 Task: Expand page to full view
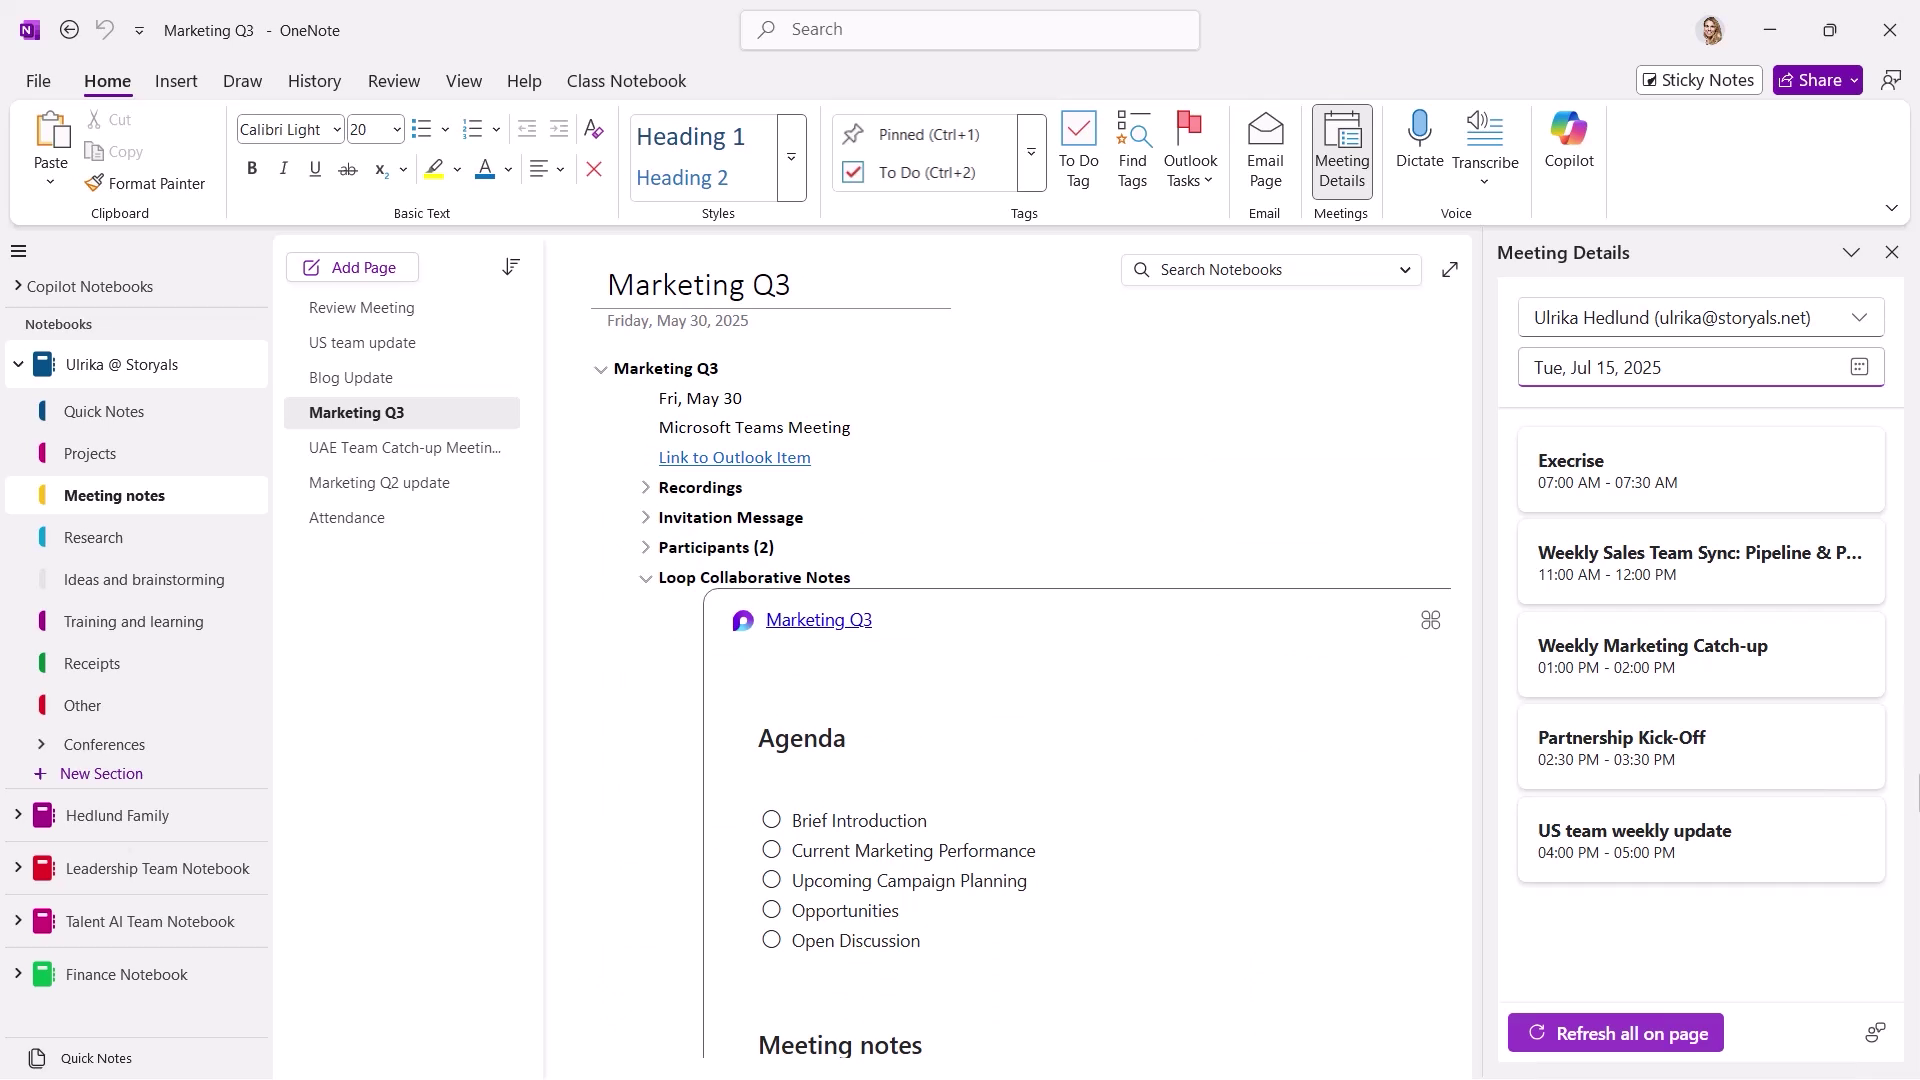[1449, 270]
